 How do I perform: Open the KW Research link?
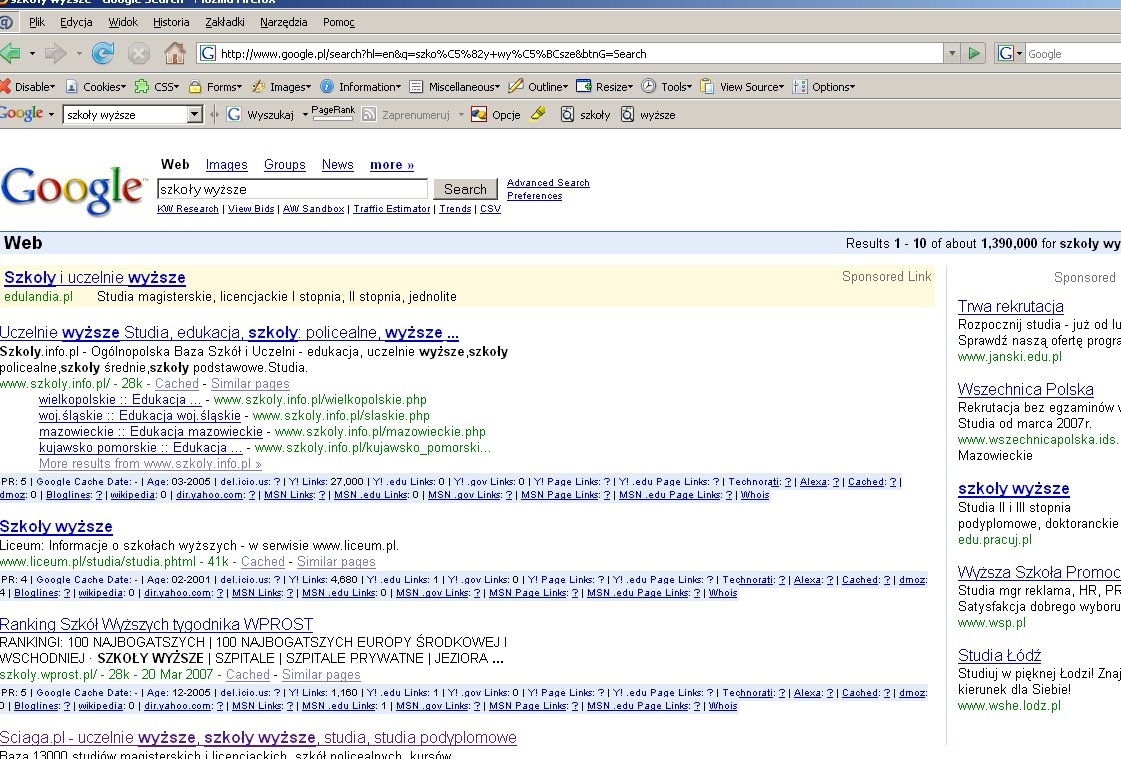point(188,209)
